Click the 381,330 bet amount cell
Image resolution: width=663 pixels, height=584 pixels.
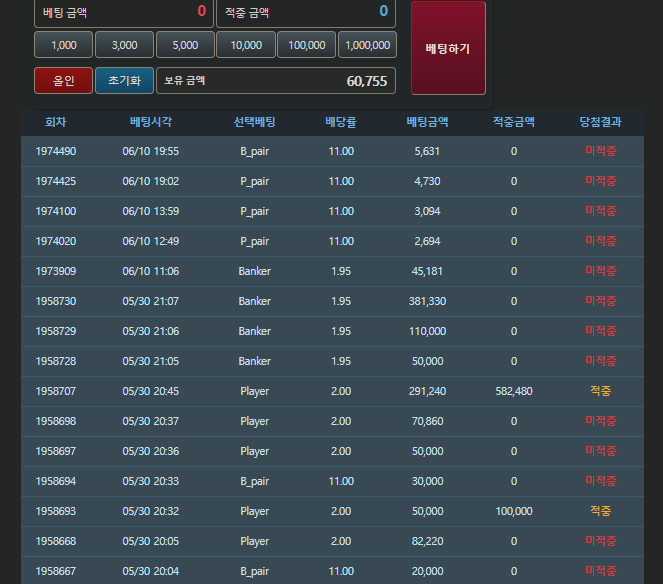(x=427, y=302)
